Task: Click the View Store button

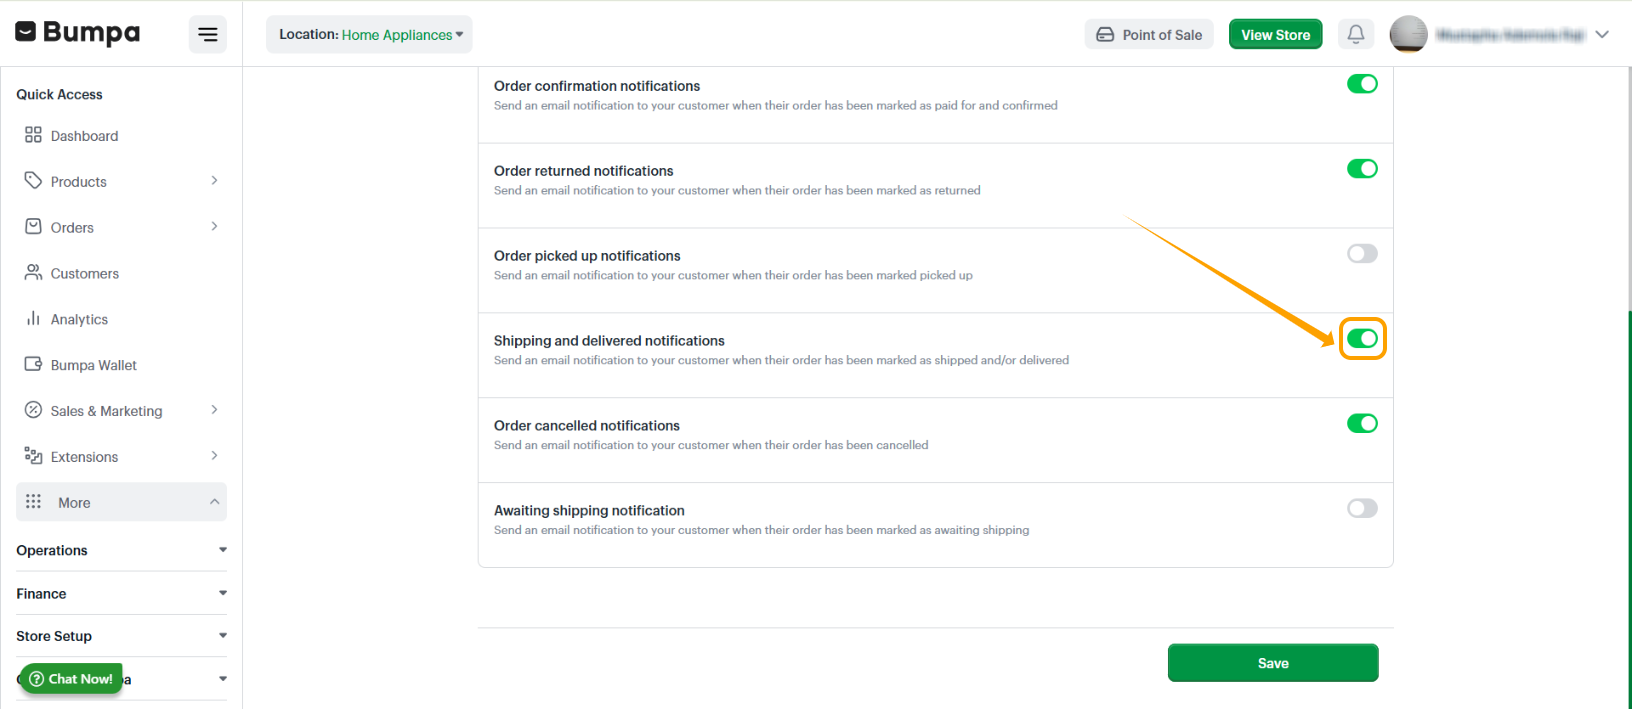Action: (x=1276, y=34)
